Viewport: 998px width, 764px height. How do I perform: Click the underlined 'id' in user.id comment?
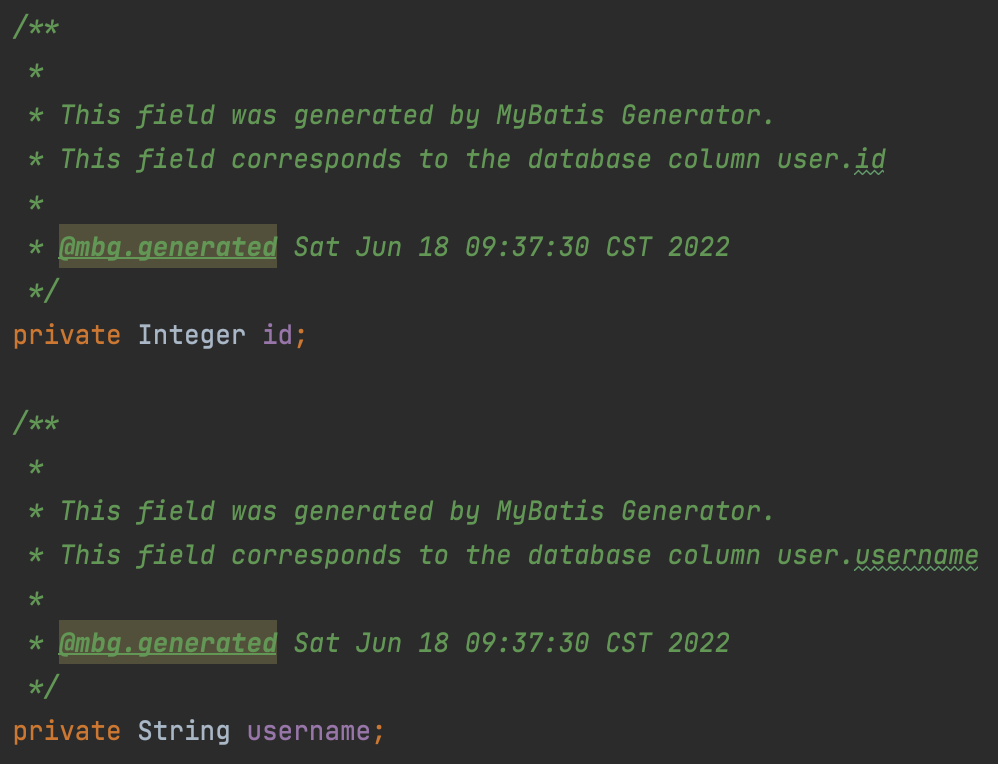pos(870,159)
